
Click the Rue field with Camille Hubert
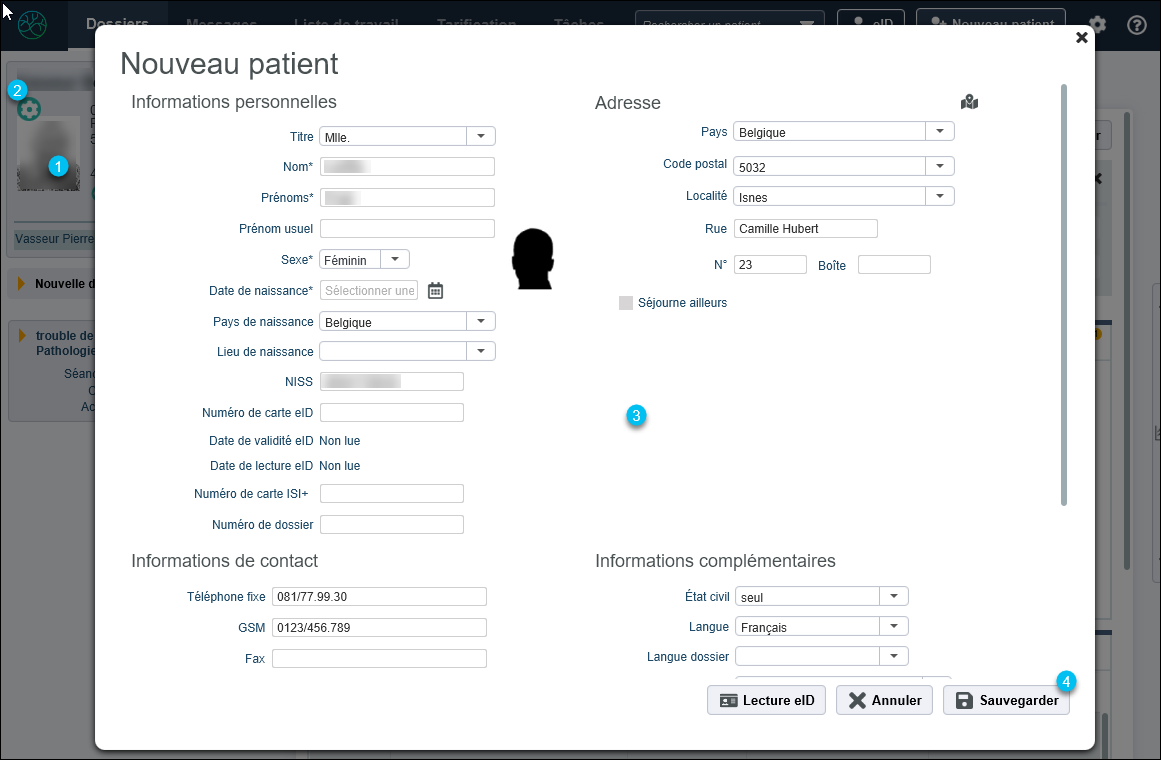[806, 228]
